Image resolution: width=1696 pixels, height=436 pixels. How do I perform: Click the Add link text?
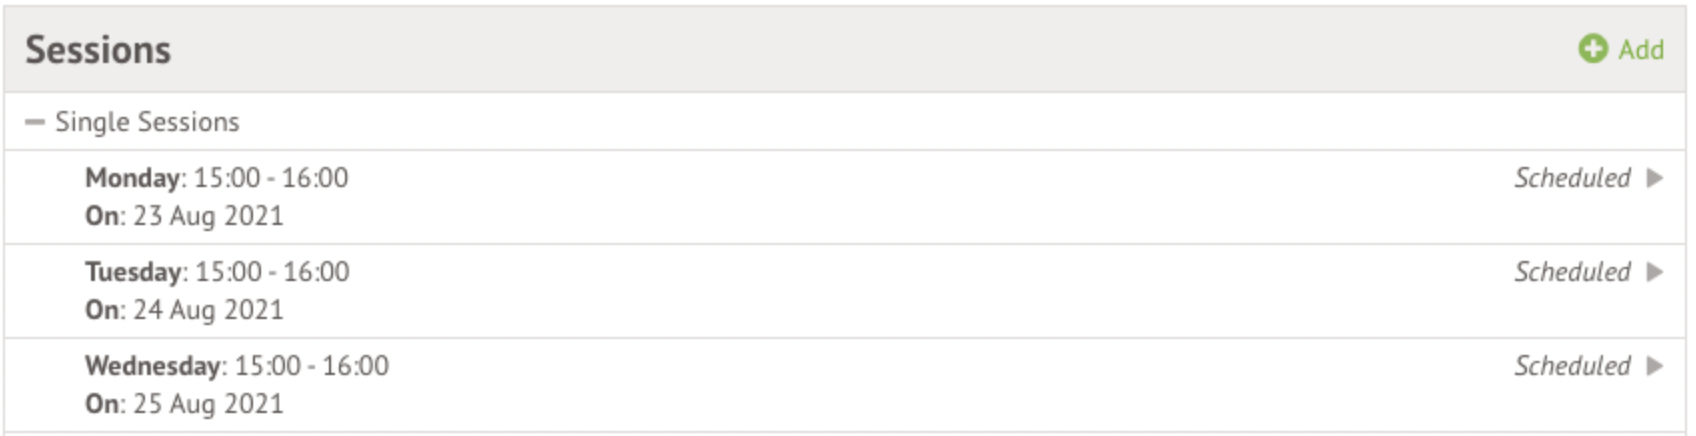[1641, 49]
